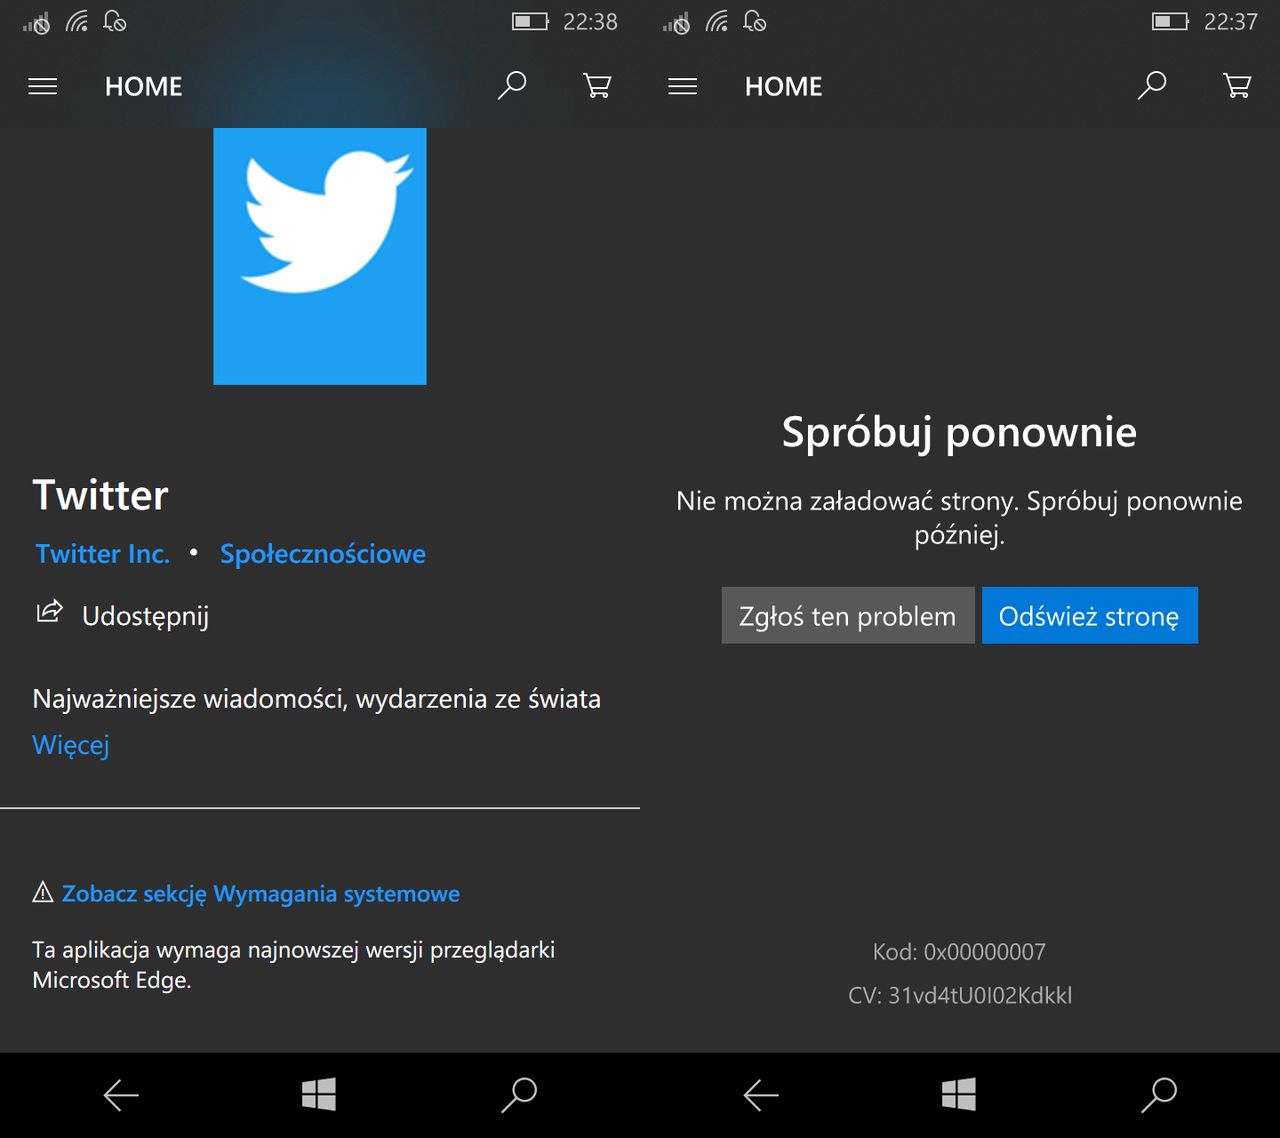Click the Odśwież stronę button
This screenshot has width=1280, height=1138.
point(1090,615)
